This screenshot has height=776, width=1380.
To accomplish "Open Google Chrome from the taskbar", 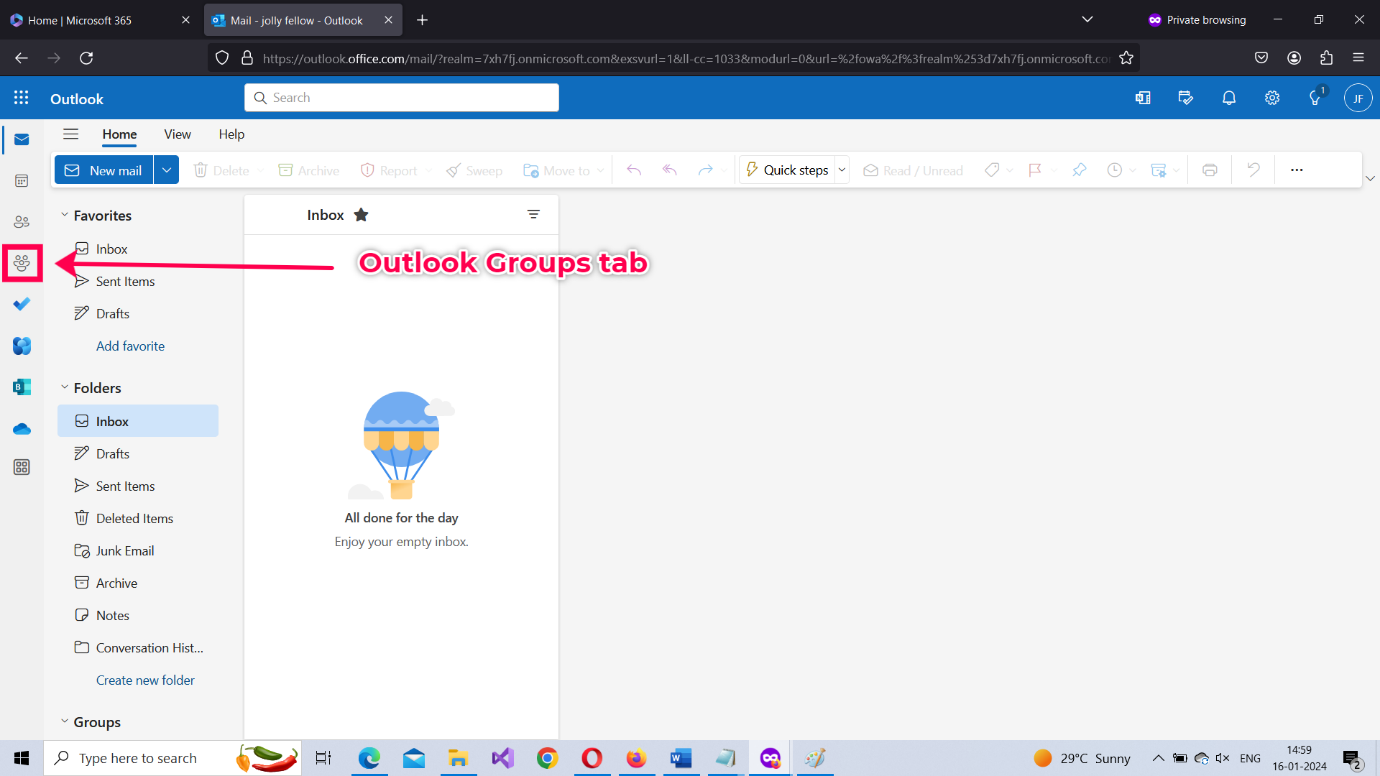I will click(547, 758).
